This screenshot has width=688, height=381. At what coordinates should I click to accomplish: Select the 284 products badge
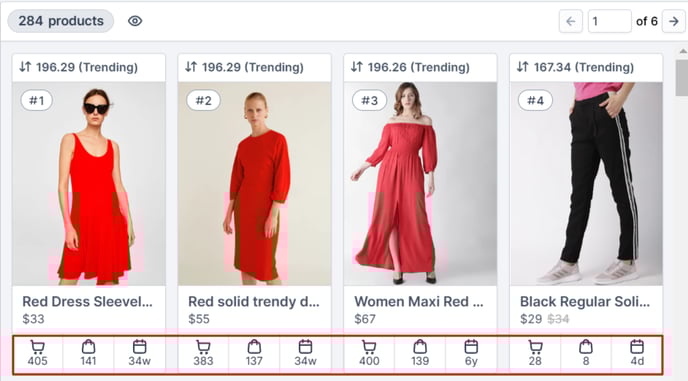[x=61, y=21]
